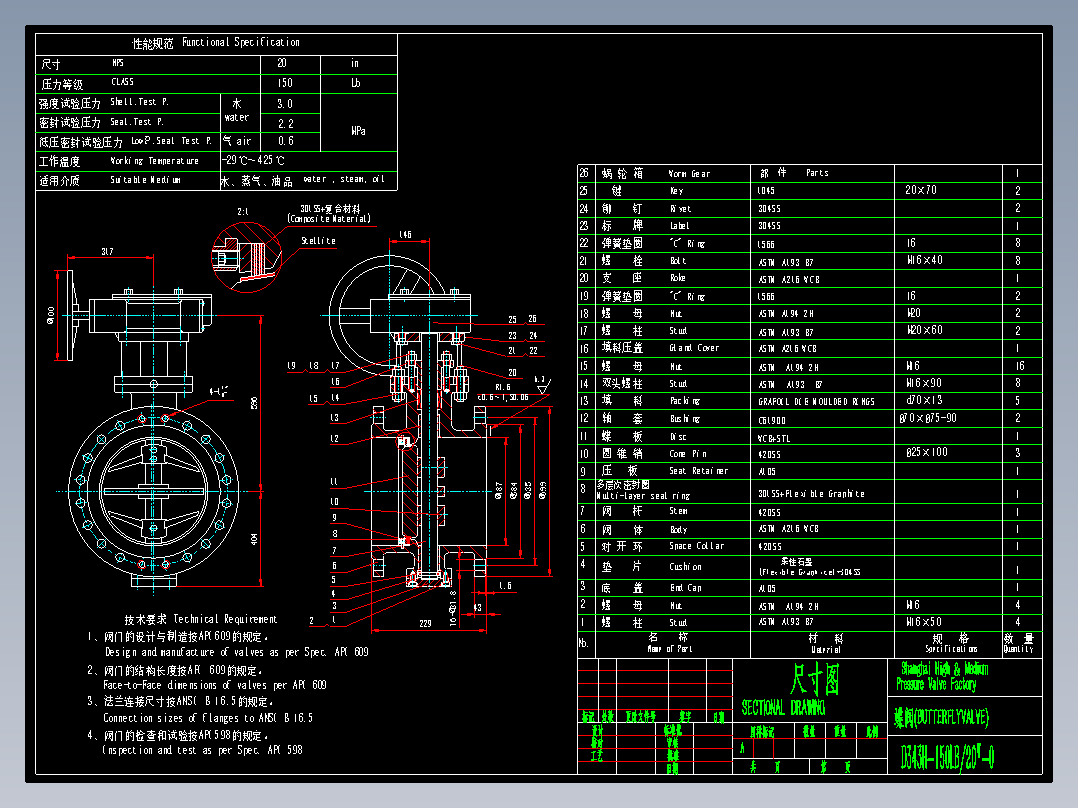Select the Gland Cover parts row
The image size is (1078, 808).
[693, 349]
